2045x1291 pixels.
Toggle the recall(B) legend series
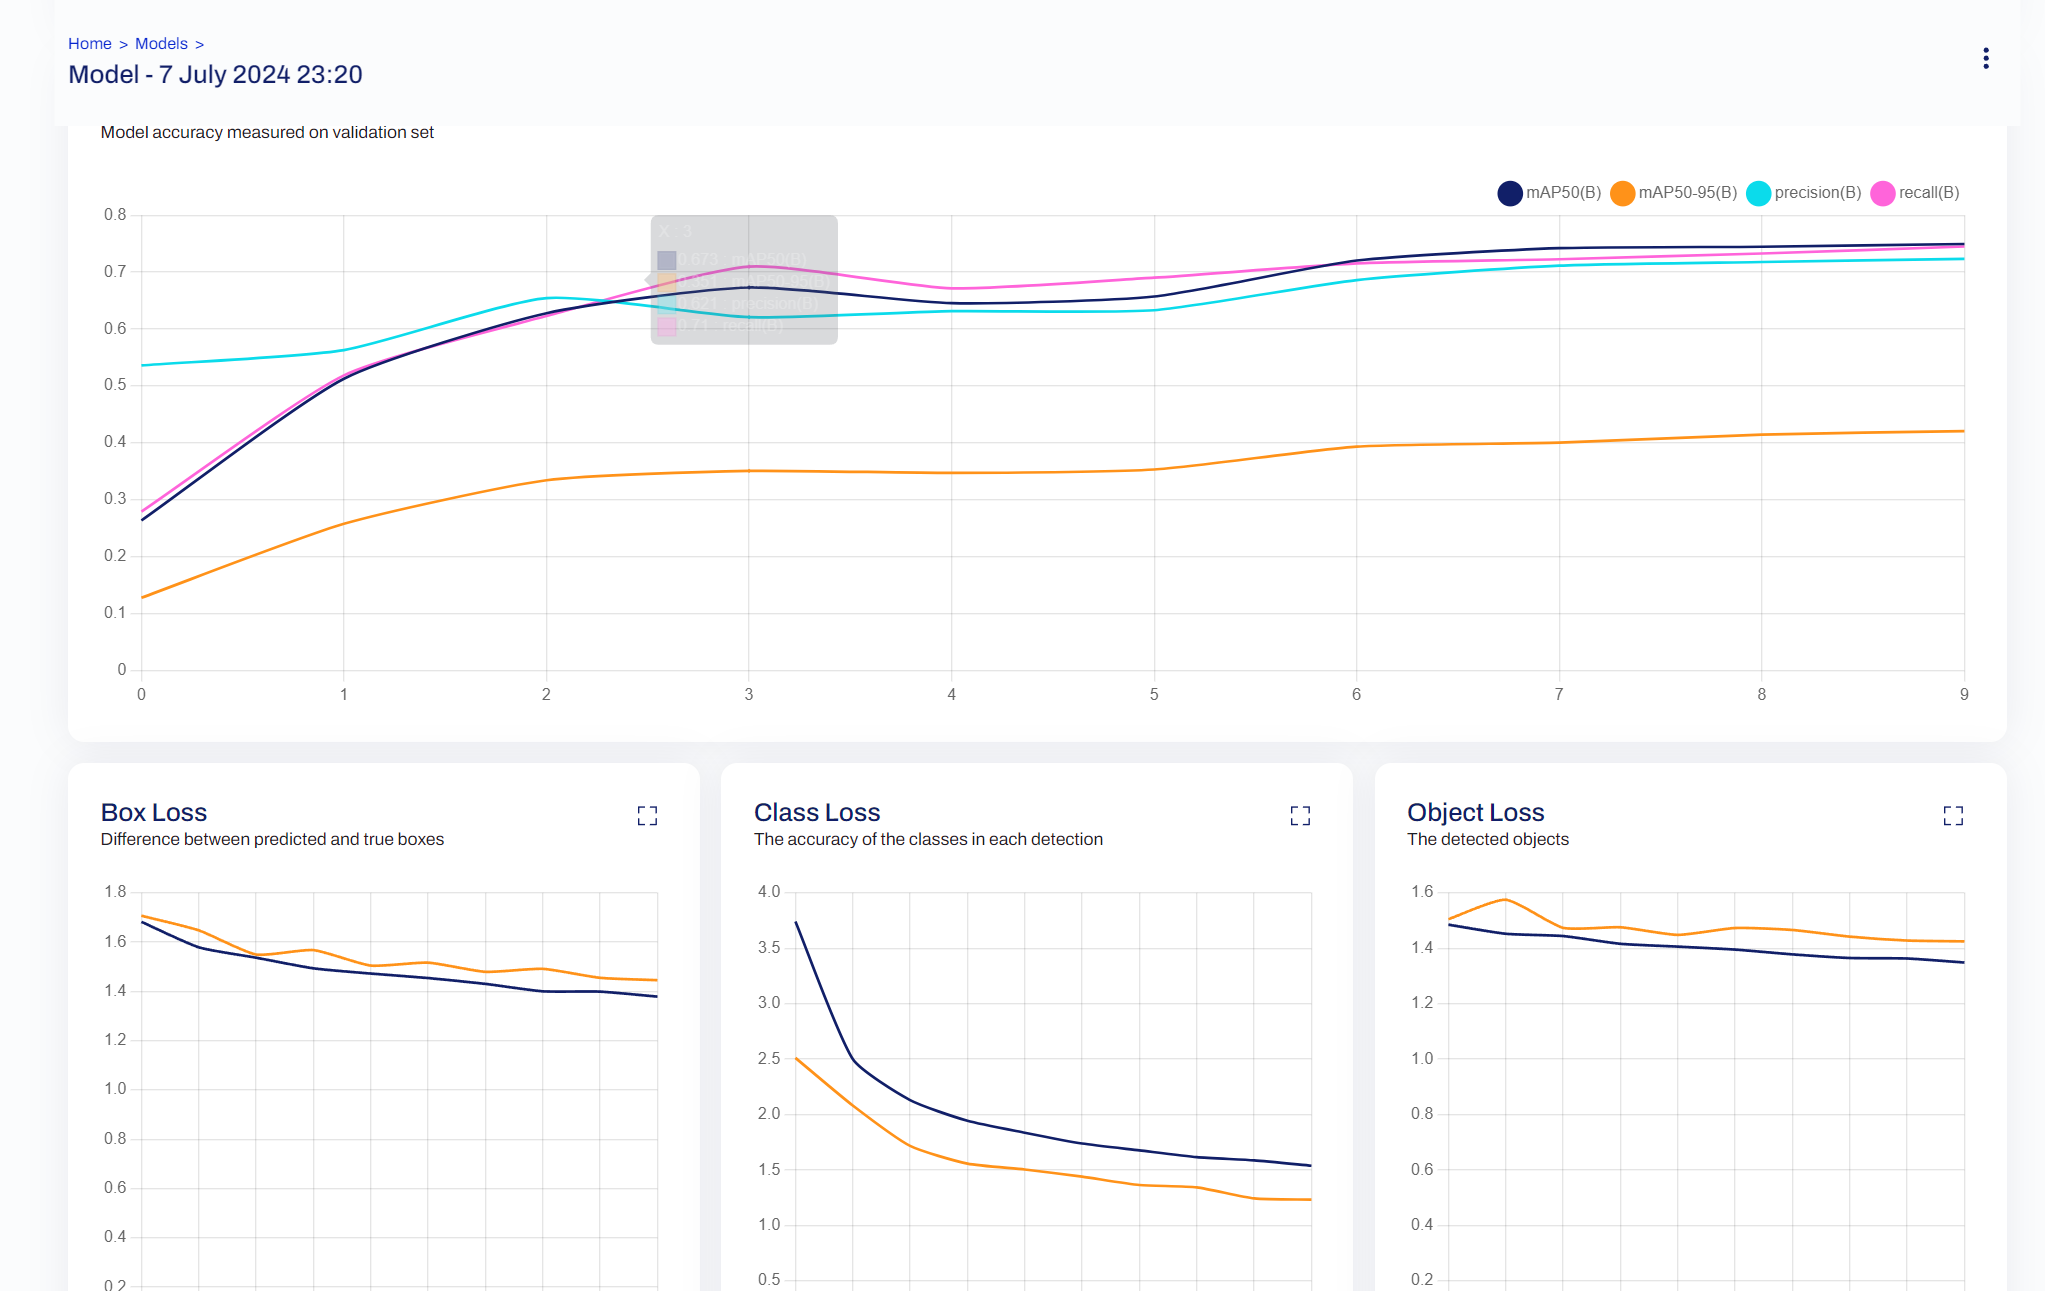click(x=1928, y=193)
